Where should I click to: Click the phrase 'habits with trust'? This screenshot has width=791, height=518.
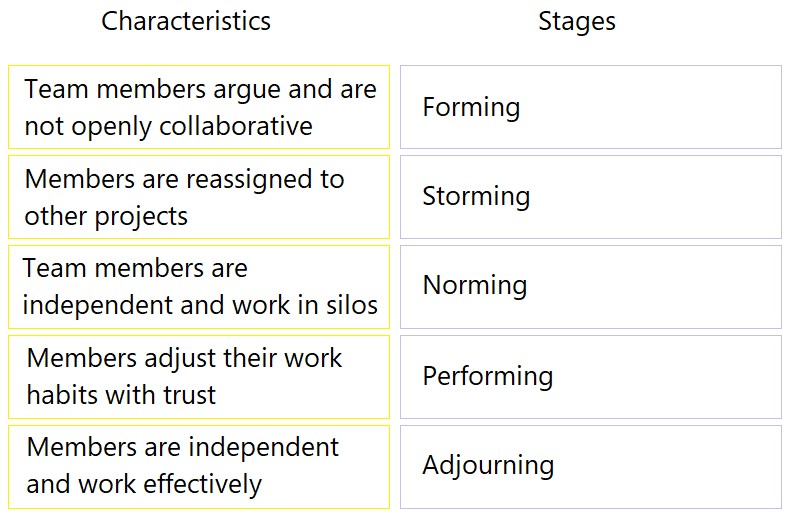[121, 394]
